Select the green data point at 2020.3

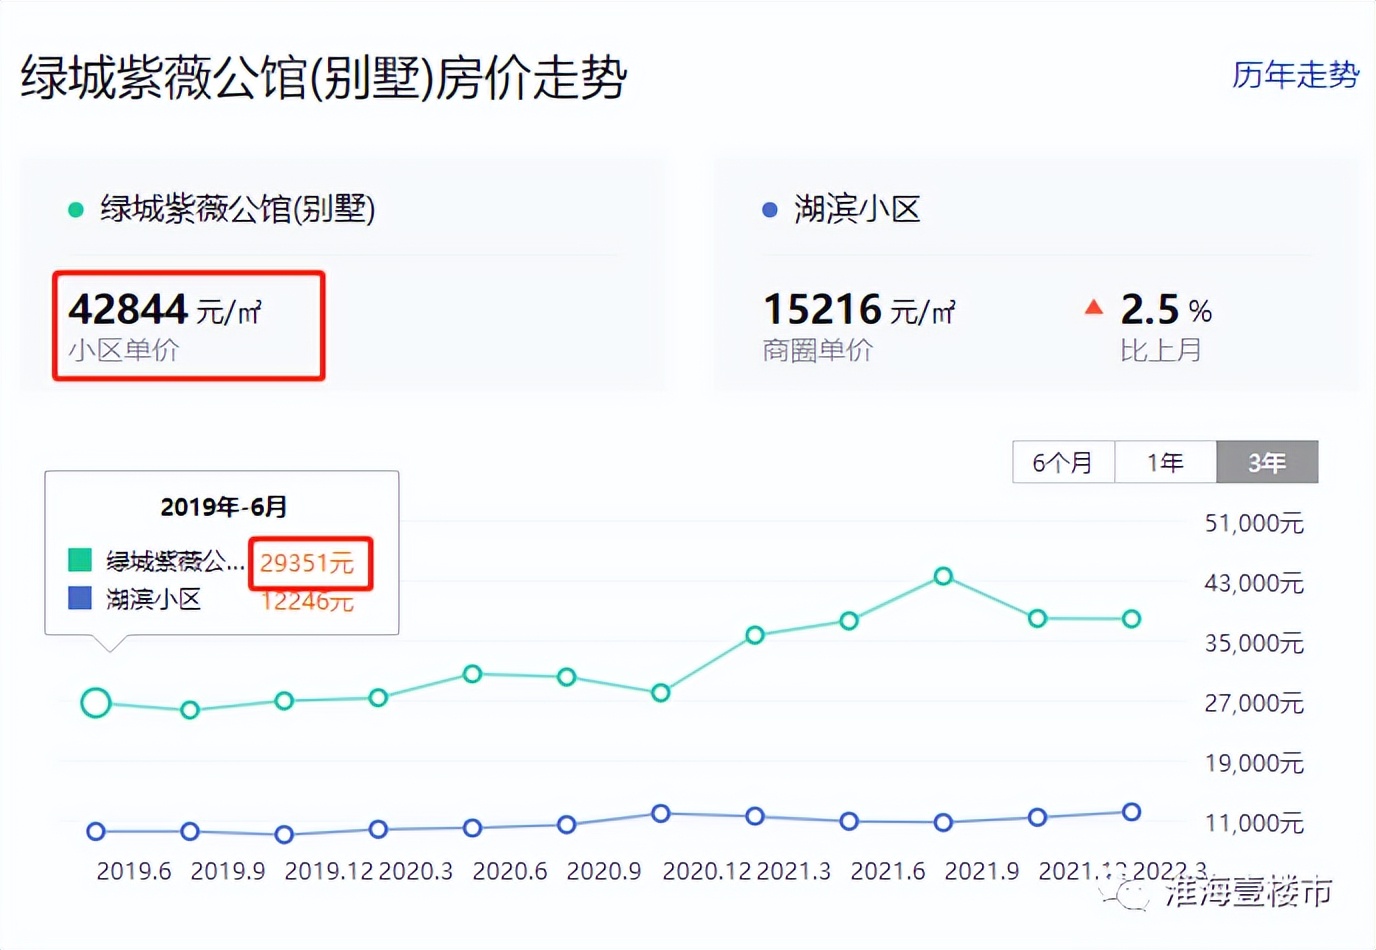378,698
